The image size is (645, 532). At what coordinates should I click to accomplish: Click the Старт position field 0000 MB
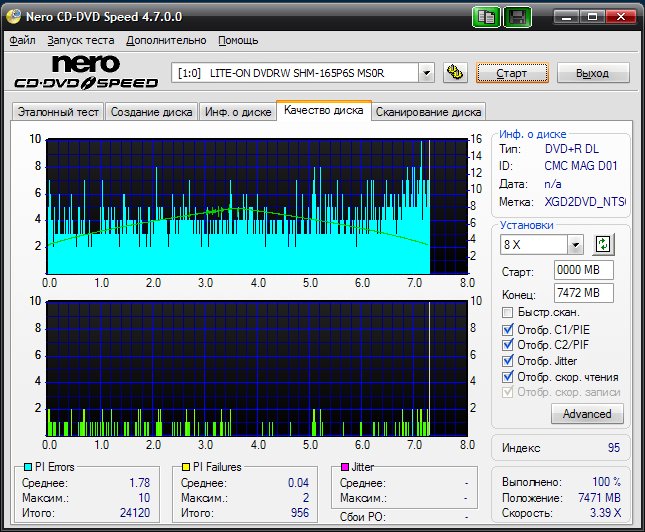coord(584,270)
